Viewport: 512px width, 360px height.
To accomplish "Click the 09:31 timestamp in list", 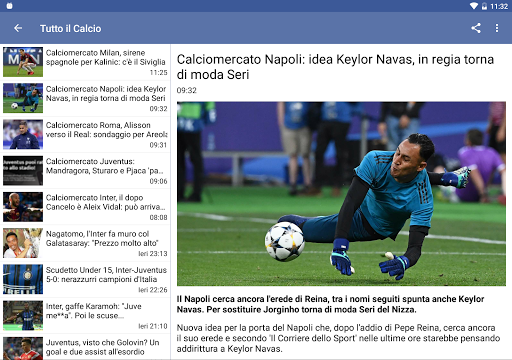I will 158,145.
